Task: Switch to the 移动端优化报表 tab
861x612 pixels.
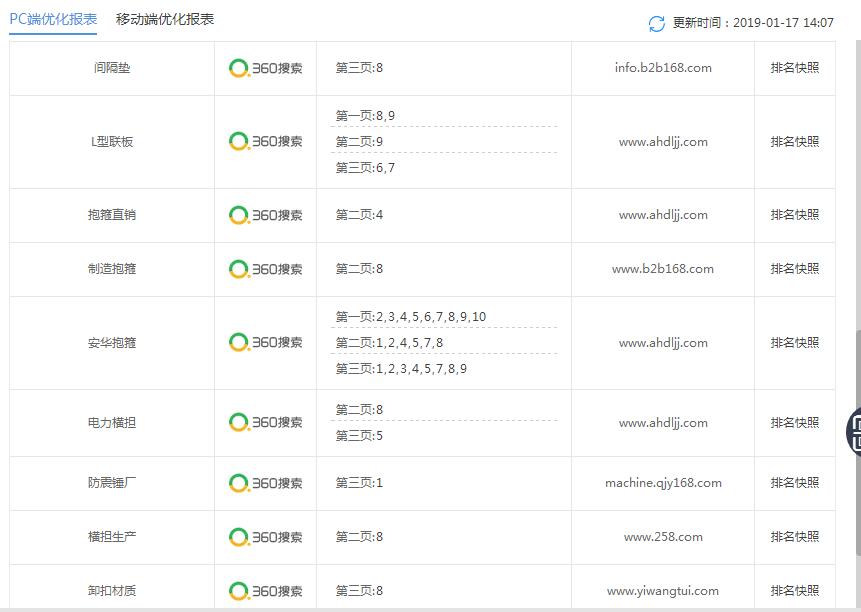Action: [165, 19]
